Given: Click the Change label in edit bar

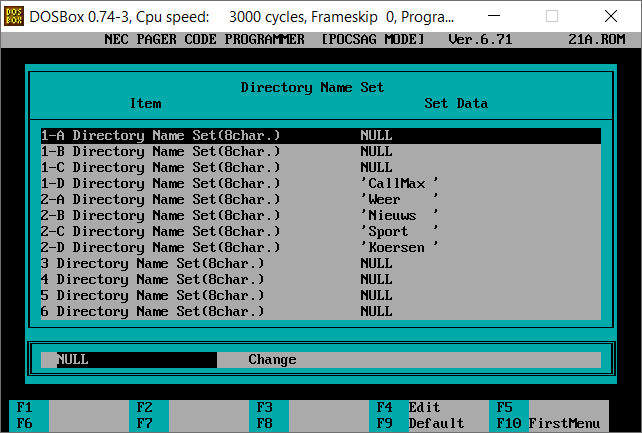Looking at the screenshot, I should tap(272, 360).
